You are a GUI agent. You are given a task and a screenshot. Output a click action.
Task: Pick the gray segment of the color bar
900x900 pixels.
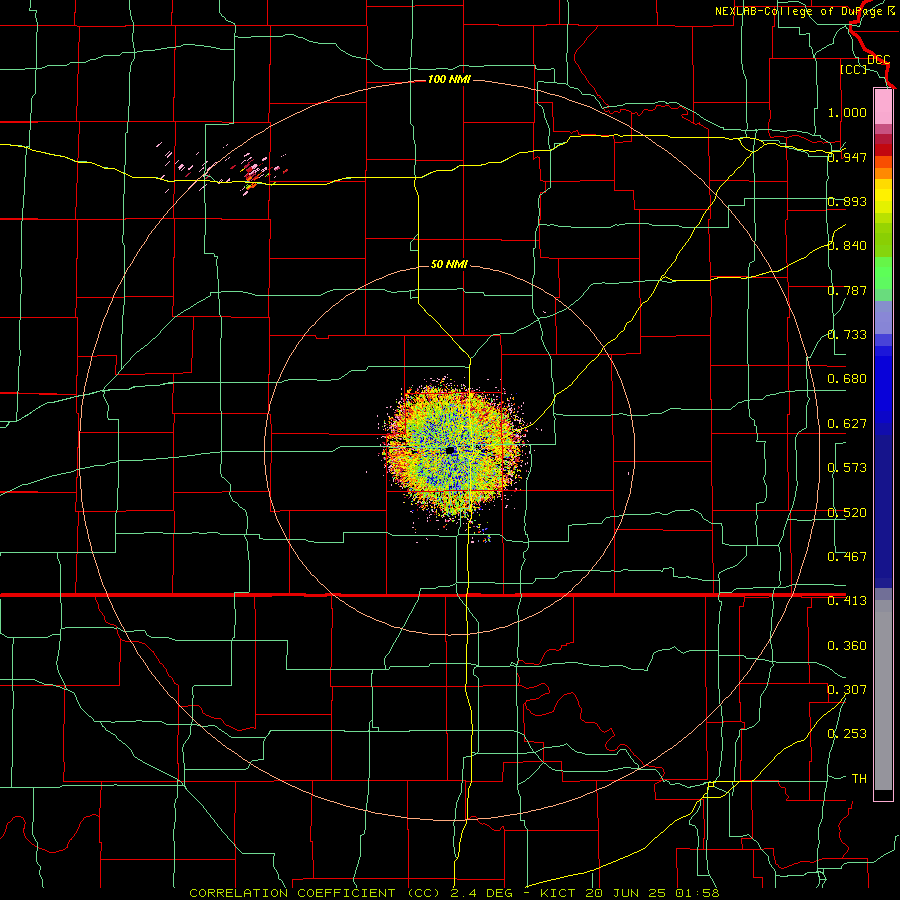(x=883, y=695)
